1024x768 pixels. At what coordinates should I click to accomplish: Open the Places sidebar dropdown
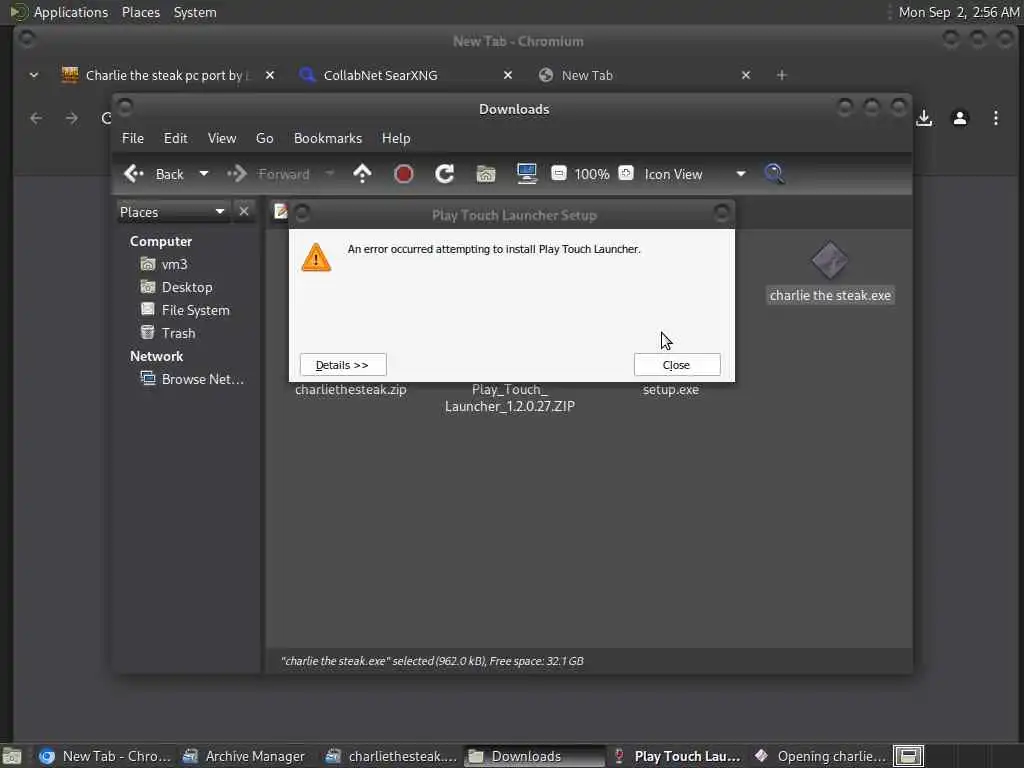point(172,212)
